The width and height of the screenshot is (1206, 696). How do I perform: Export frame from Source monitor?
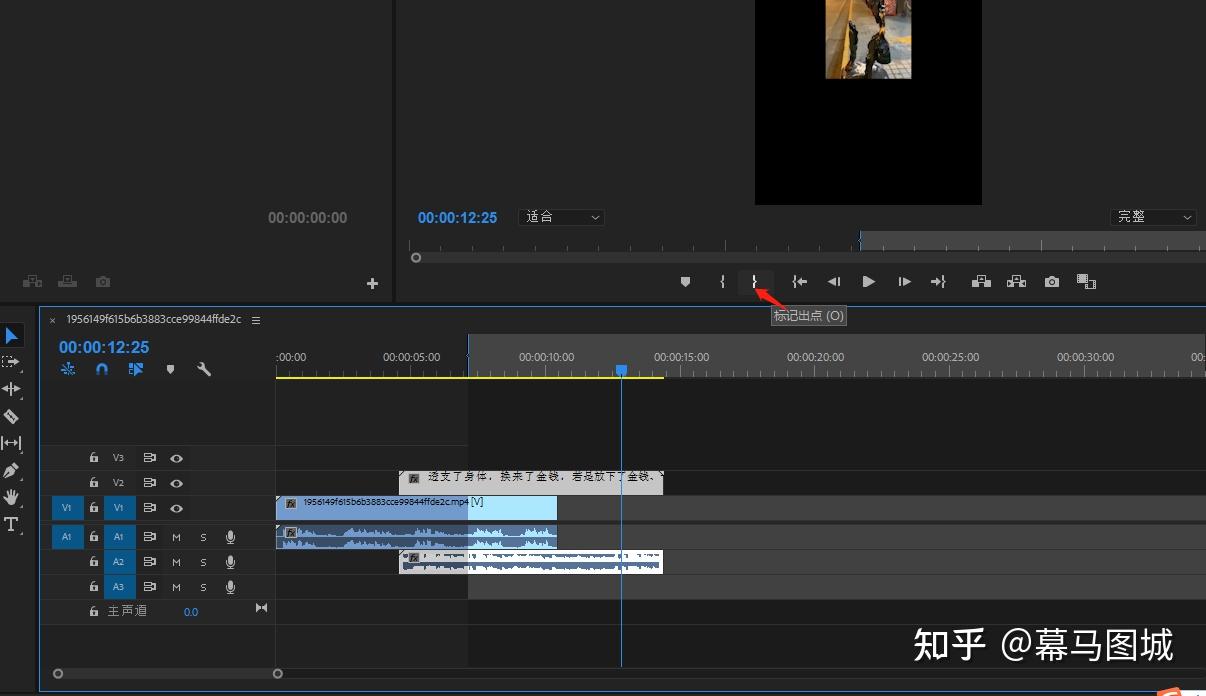(103, 282)
